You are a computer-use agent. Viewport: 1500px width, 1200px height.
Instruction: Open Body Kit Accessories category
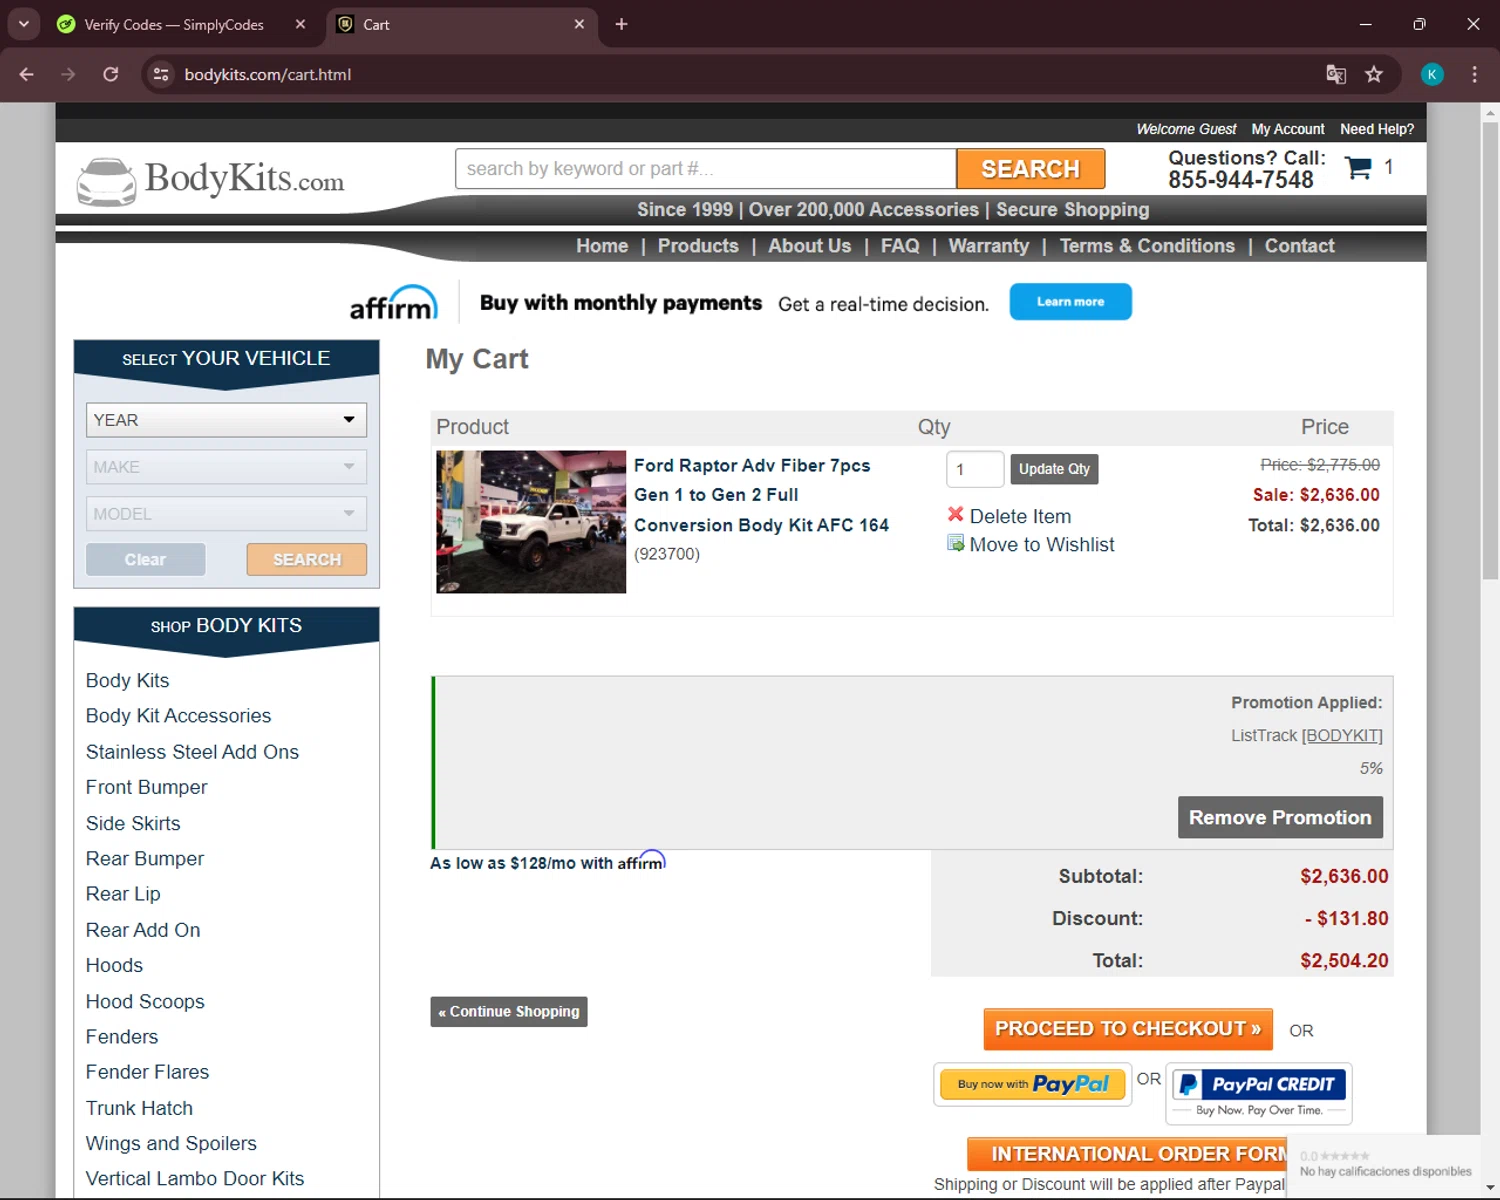178,716
